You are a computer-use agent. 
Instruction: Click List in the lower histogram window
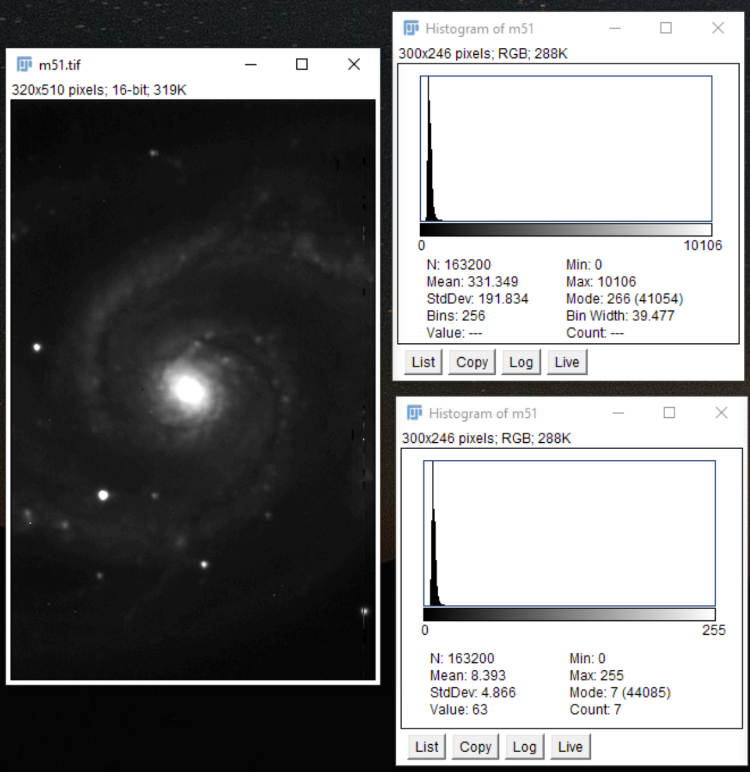(426, 747)
